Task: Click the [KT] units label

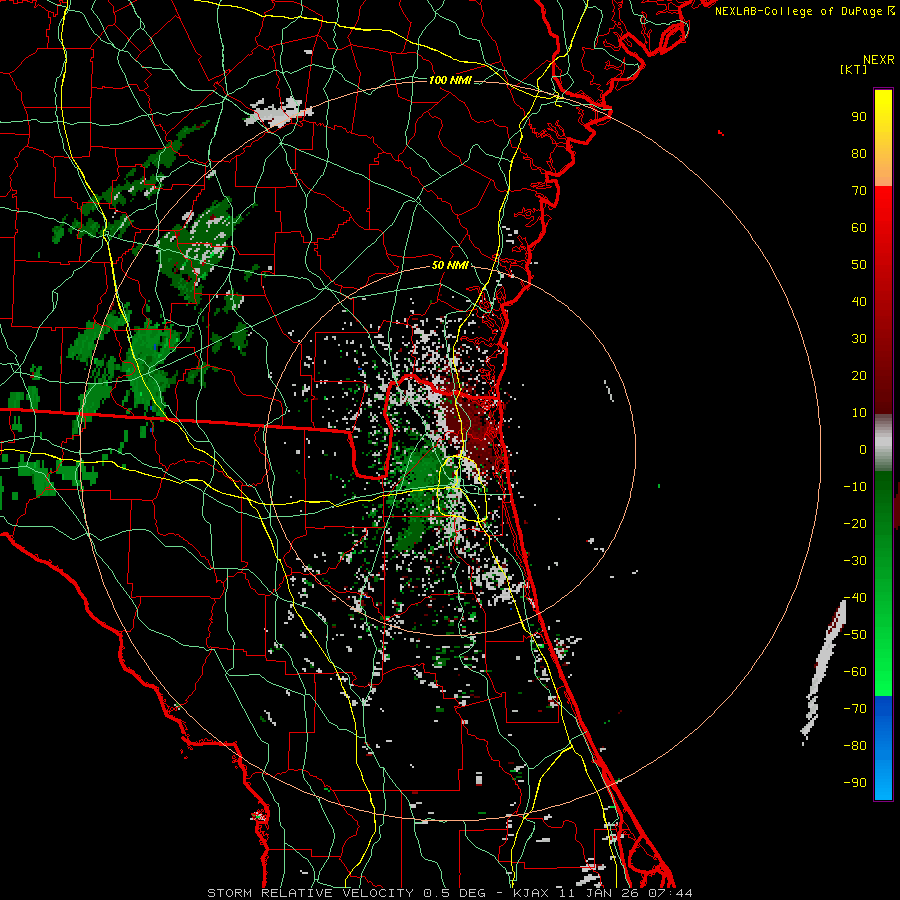Action: 854,69
